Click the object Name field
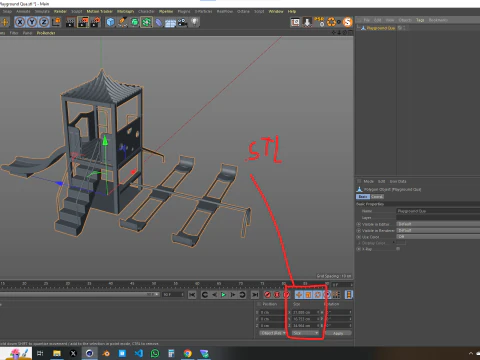The width and height of the screenshot is (480, 360). point(438,211)
